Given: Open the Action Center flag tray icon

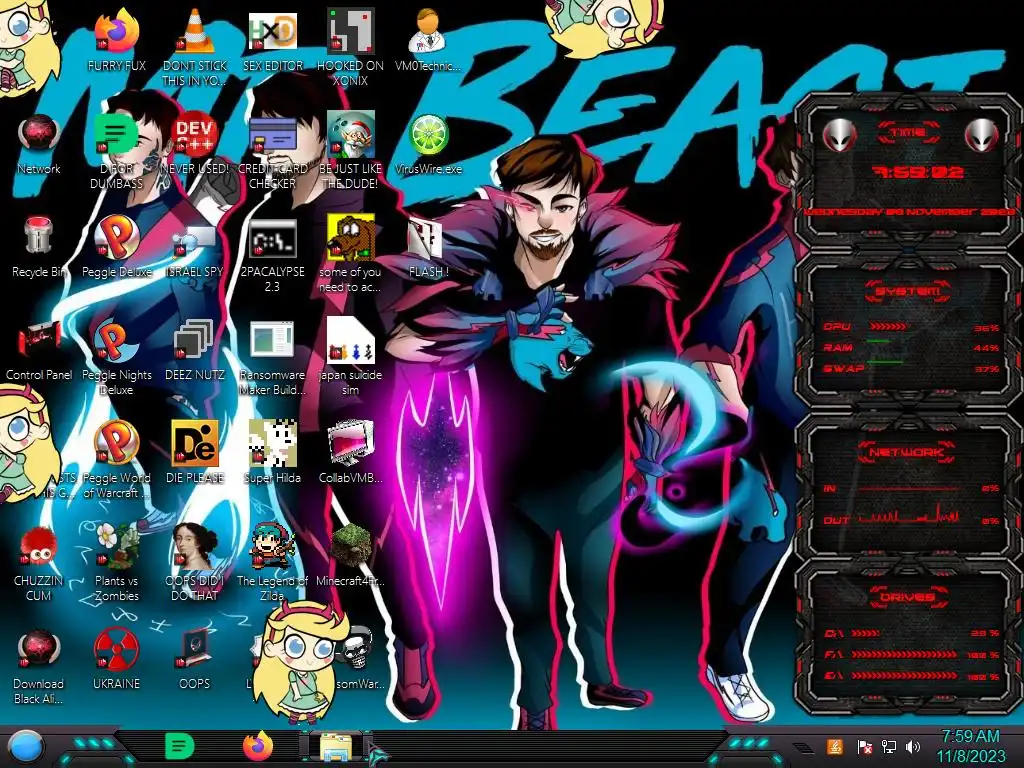Looking at the screenshot, I should coord(864,746).
